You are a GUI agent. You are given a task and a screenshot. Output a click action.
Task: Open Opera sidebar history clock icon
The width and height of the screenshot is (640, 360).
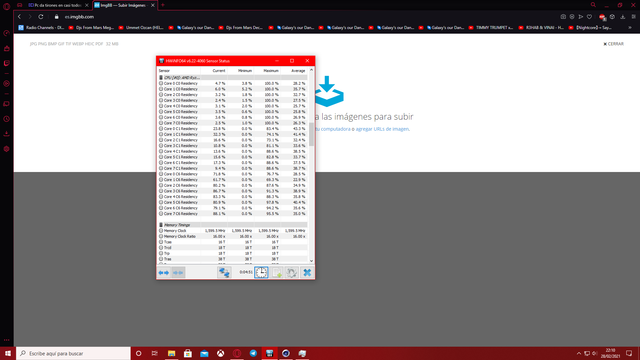(x=7, y=119)
